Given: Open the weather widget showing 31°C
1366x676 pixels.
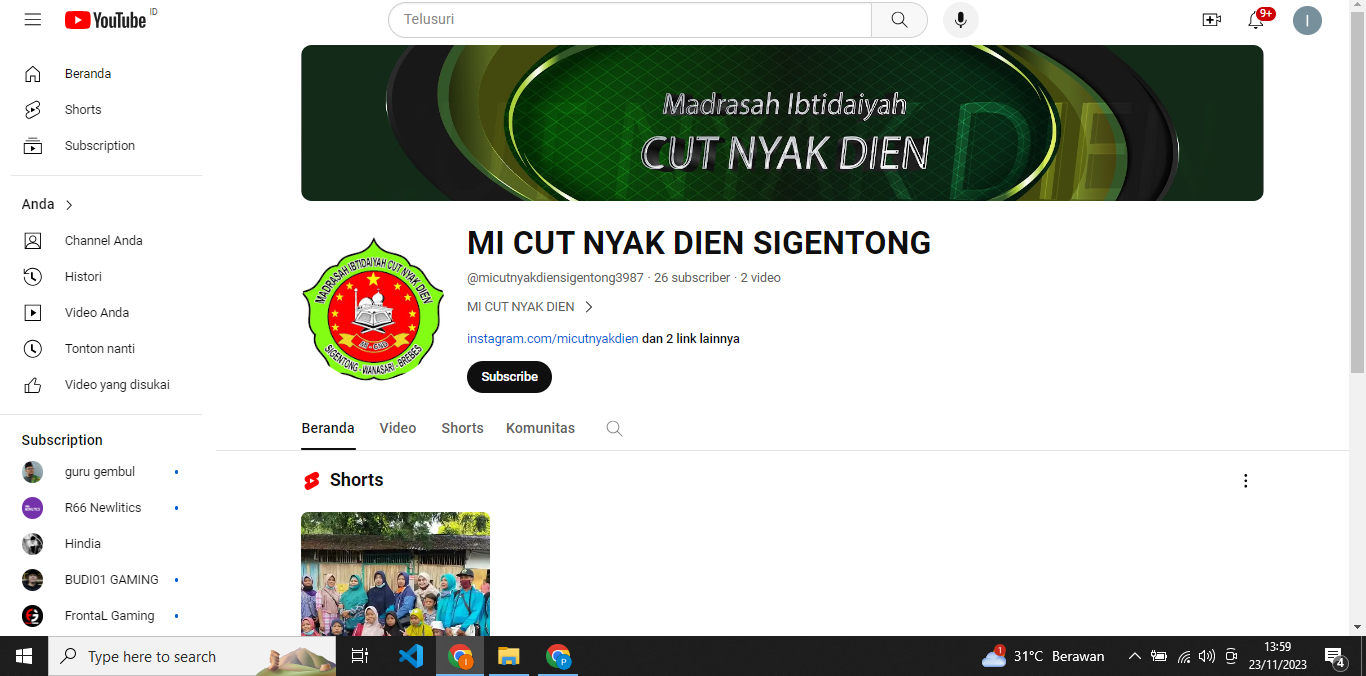Looking at the screenshot, I should (x=1043, y=656).
